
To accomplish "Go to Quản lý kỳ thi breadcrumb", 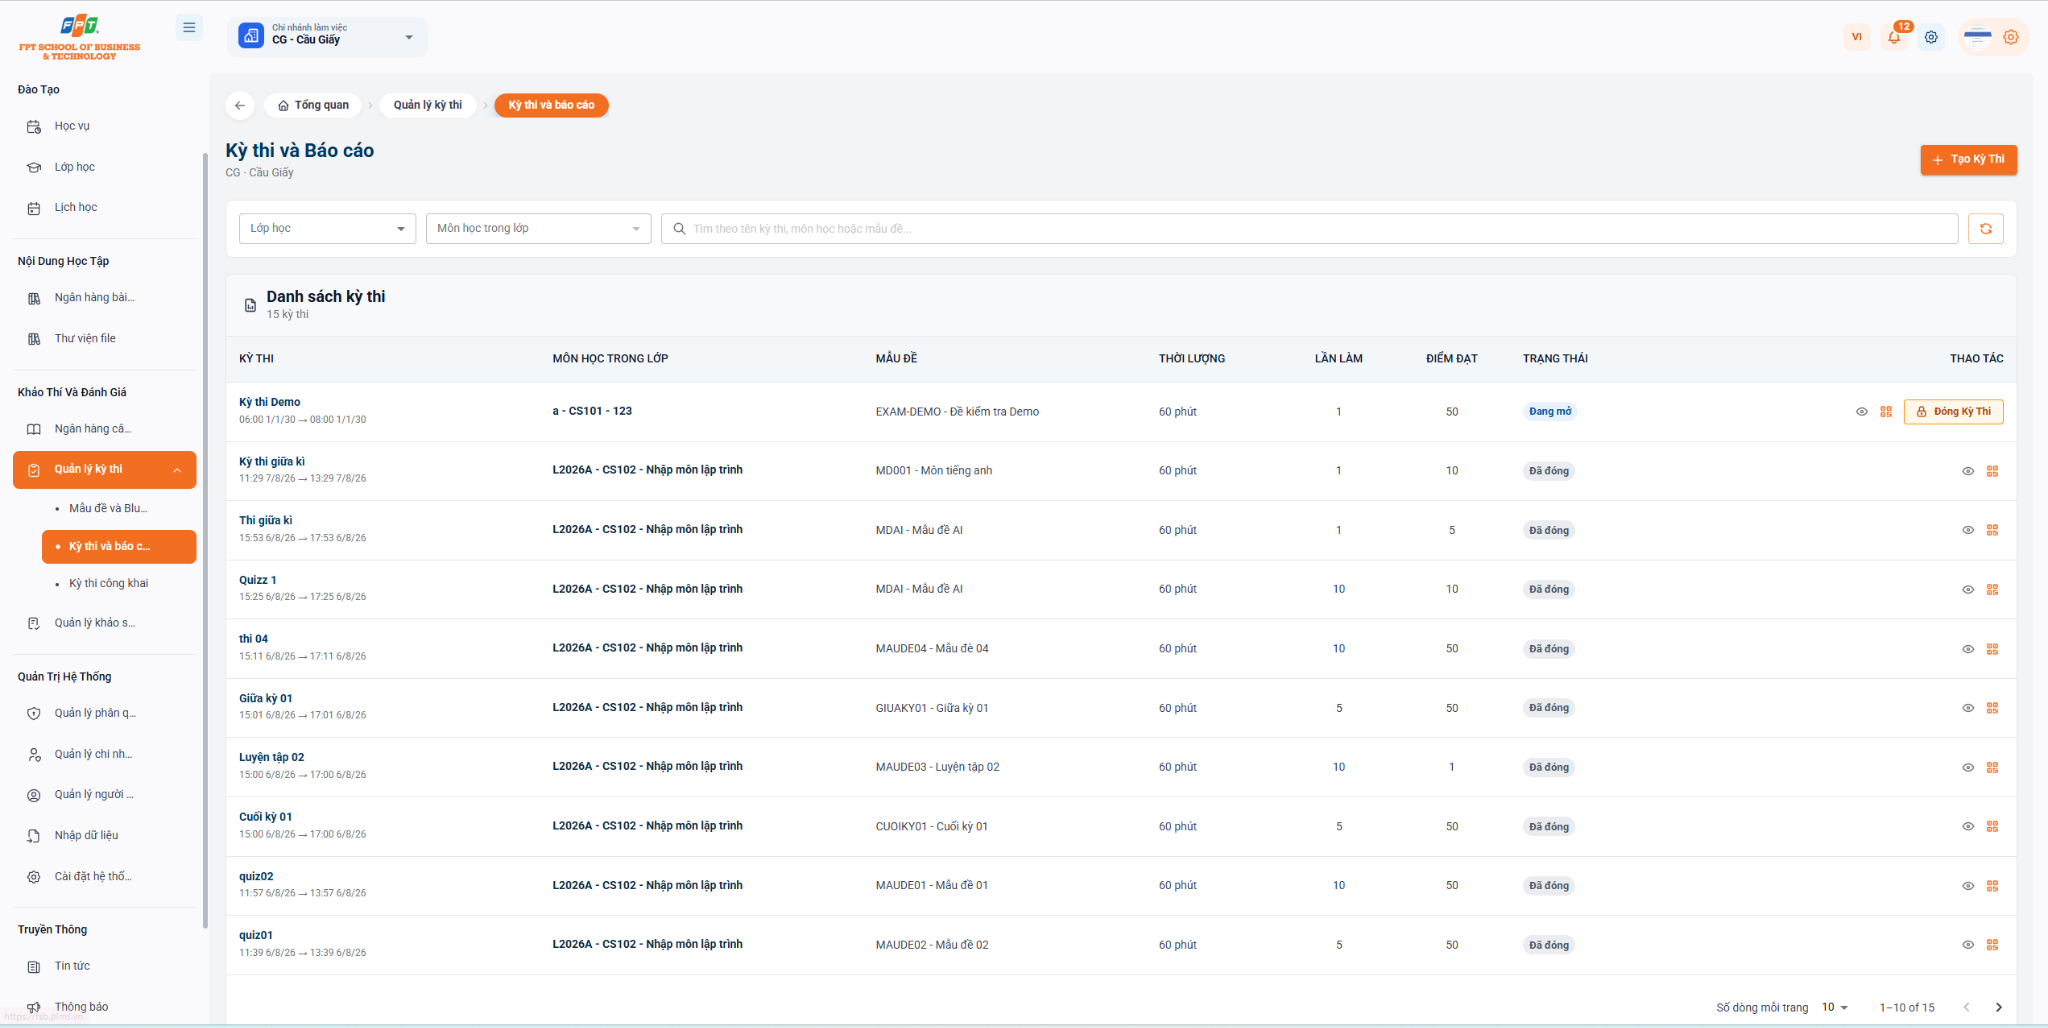I will (x=428, y=105).
